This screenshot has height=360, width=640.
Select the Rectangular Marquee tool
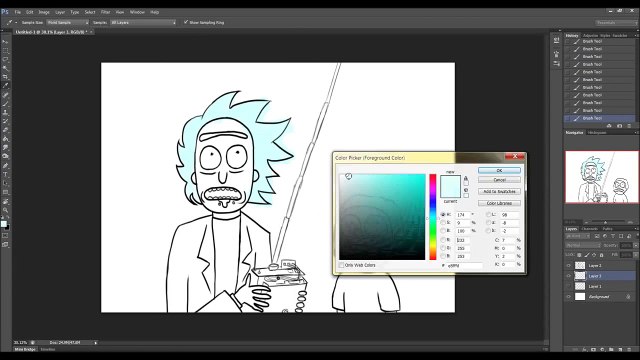coord(5,51)
